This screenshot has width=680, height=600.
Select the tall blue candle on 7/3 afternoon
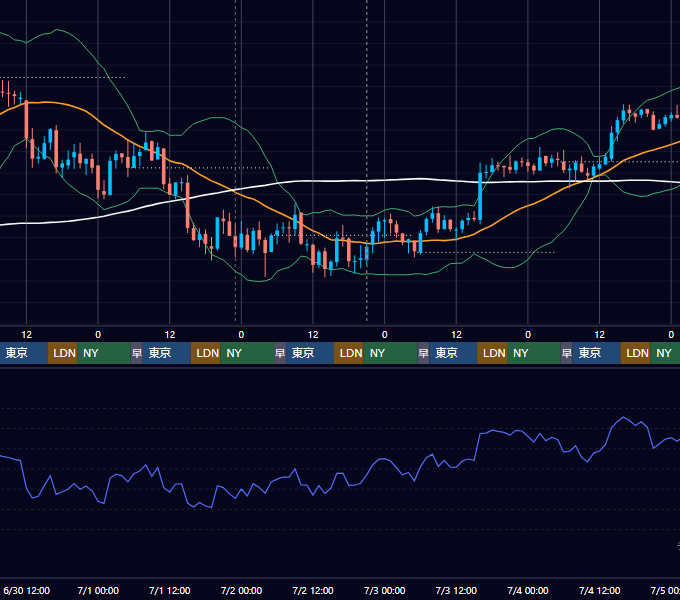[x=480, y=195]
